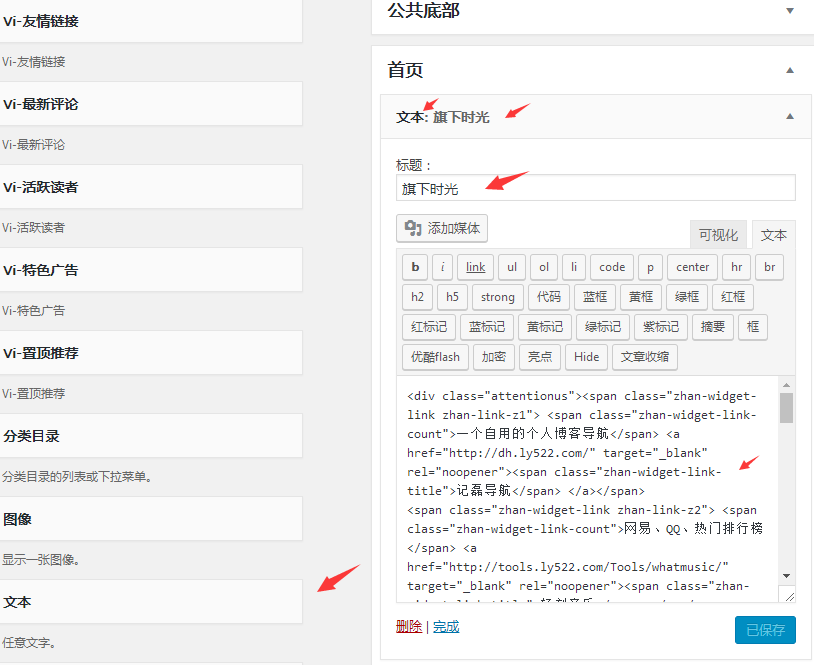Insert a hyperlink via the link button
Screen dimensions: 814x665
pyautogui.click(x=475, y=267)
